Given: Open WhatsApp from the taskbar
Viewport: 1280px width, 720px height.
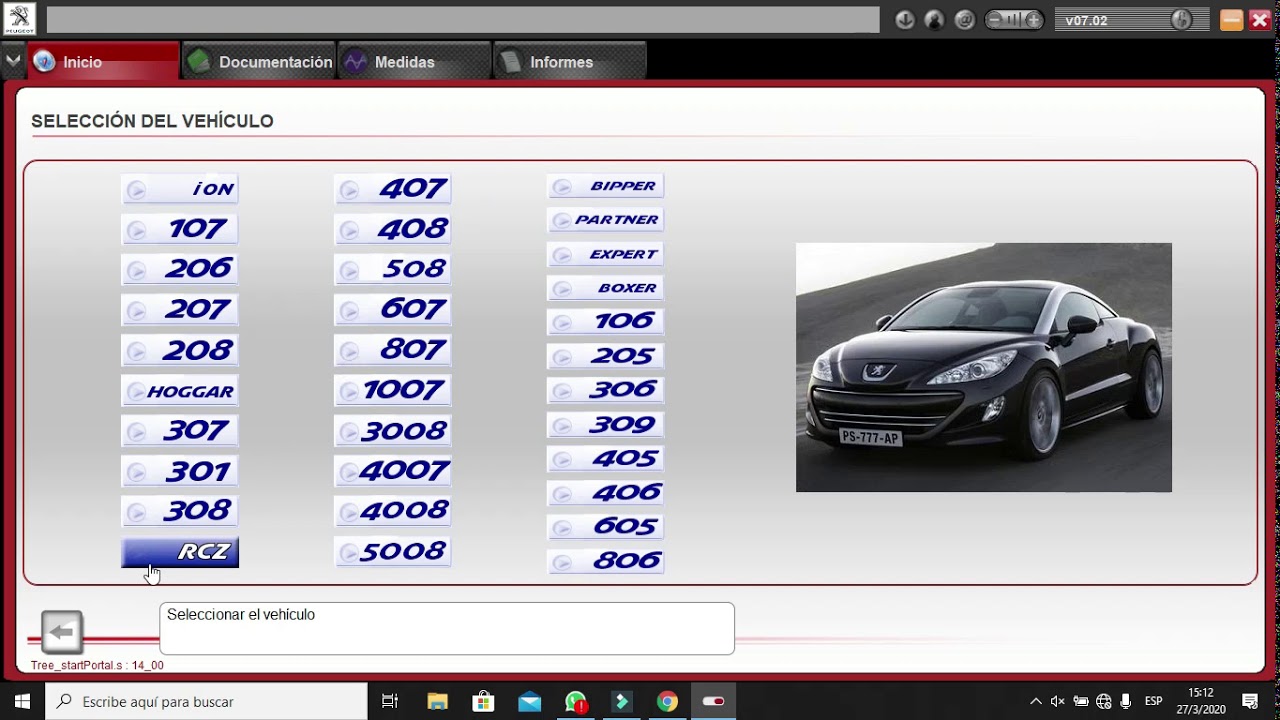Looking at the screenshot, I should [x=575, y=701].
